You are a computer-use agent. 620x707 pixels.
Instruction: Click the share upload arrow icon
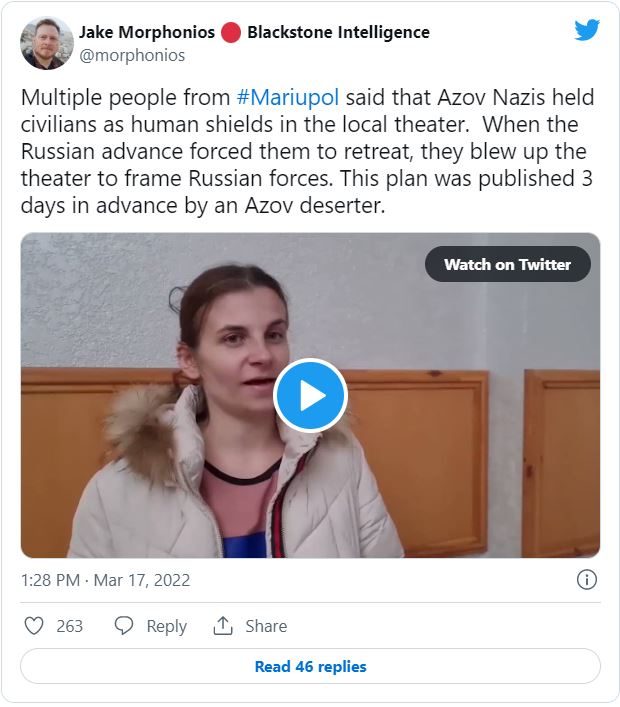click(x=223, y=626)
